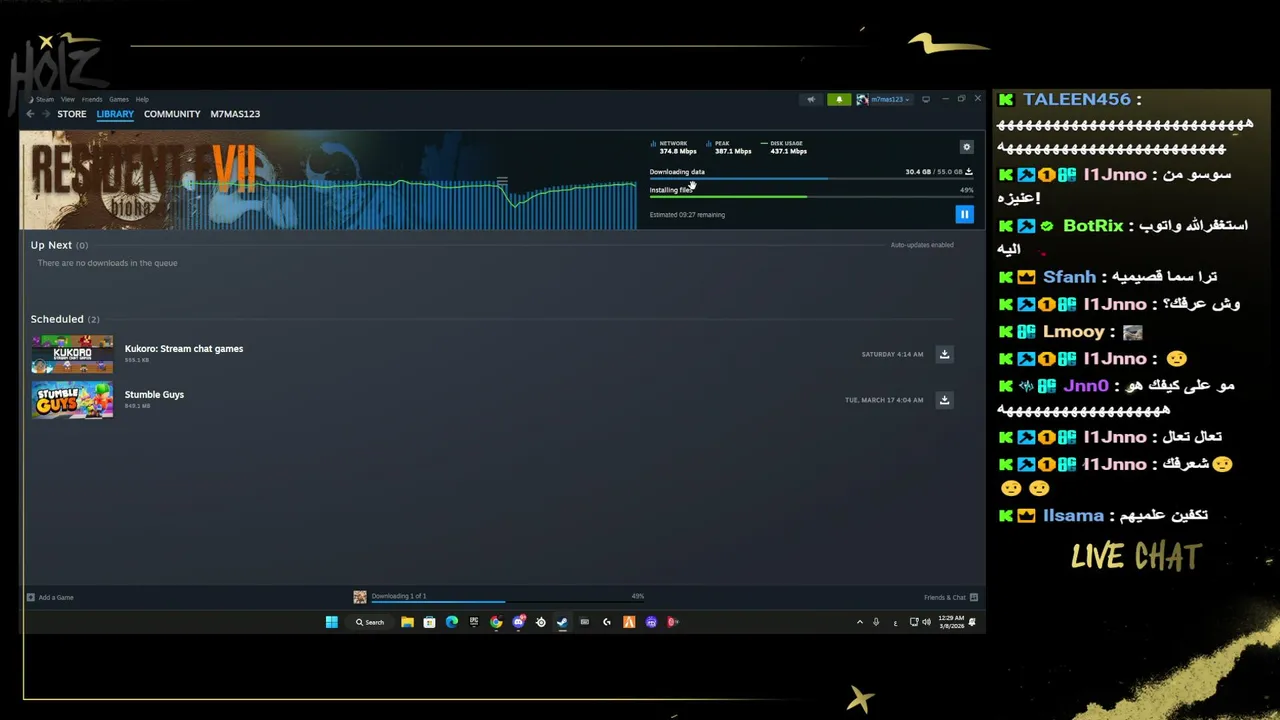Viewport: 1280px width, 720px height.
Task: Click the Resident Evil VII banner image
Action: tap(328, 180)
